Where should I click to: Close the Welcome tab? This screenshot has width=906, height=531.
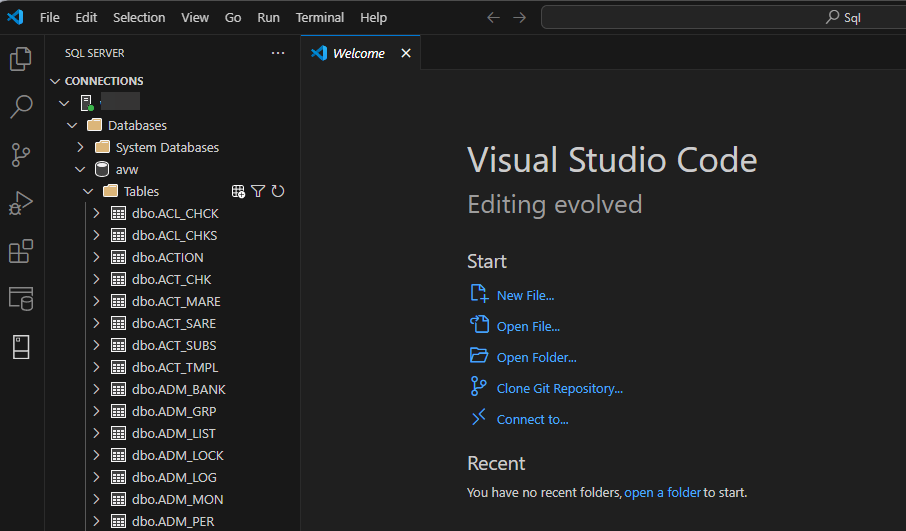click(x=406, y=53)
